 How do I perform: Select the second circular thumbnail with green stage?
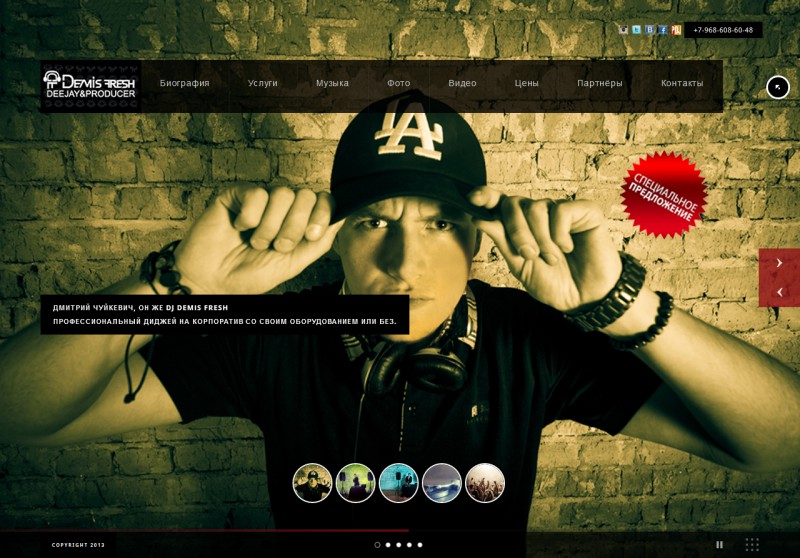pyautogui.click(x=356, y=483)
